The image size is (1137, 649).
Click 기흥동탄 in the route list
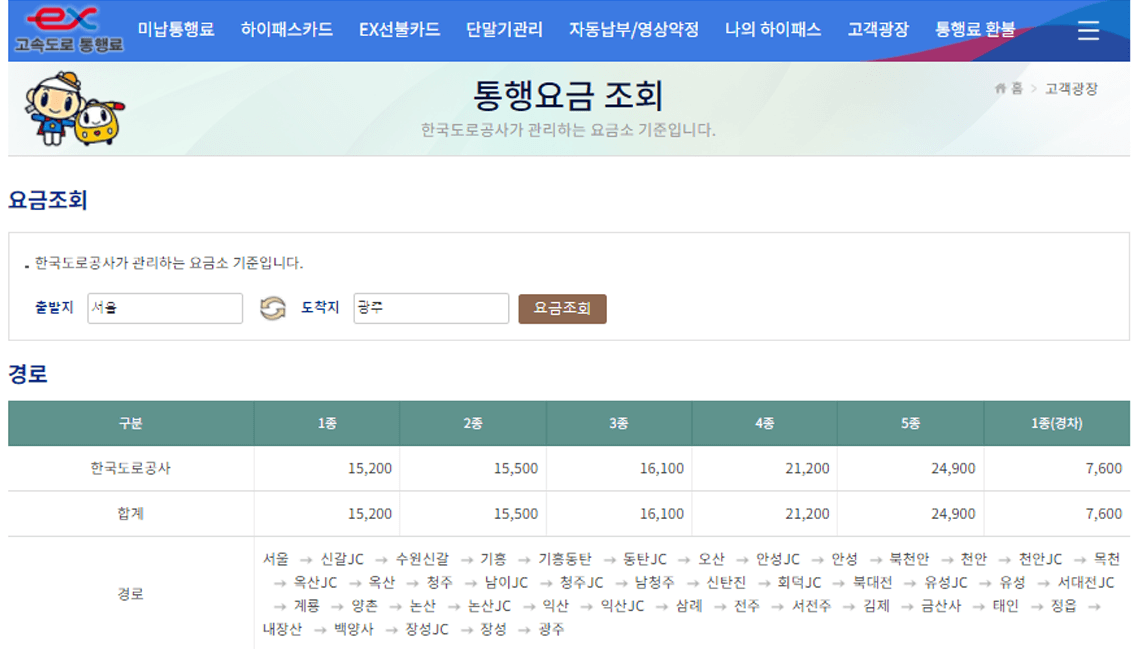(x=565, y=559)
